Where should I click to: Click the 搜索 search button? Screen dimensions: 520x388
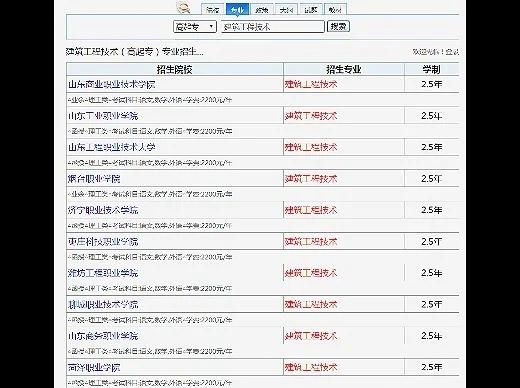click(x=338, y=26)
